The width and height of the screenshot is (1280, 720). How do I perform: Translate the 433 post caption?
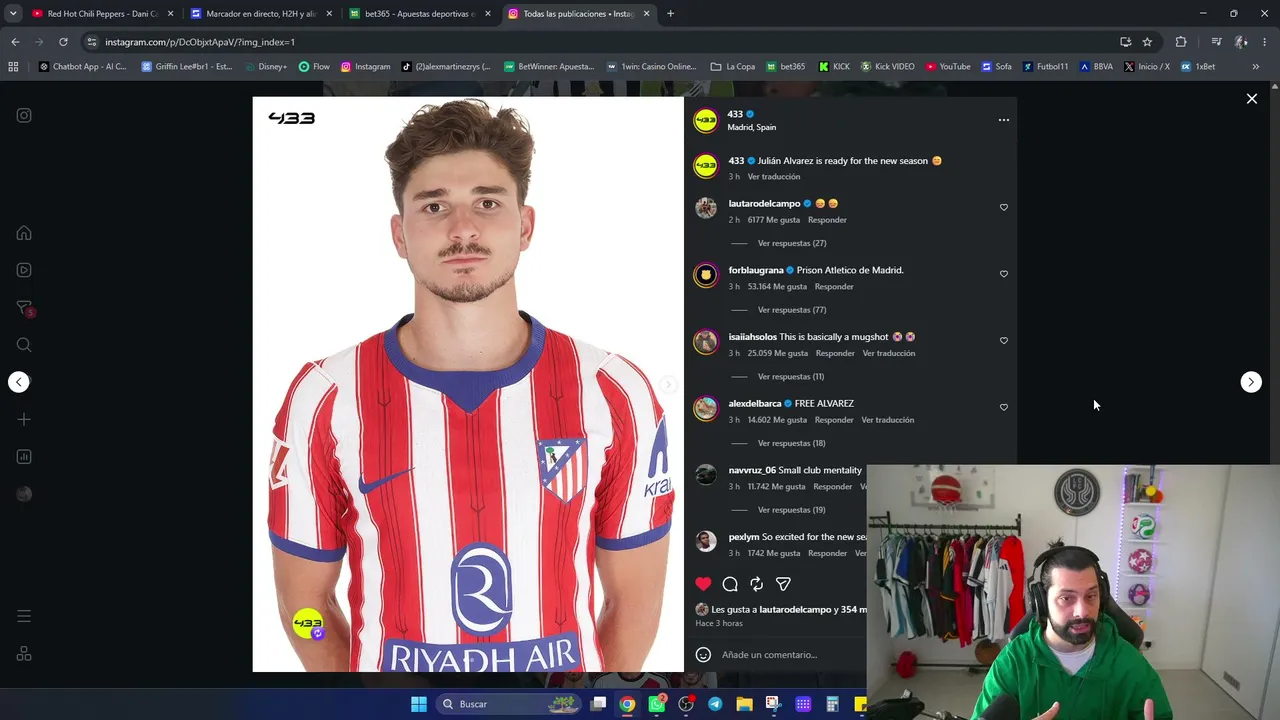click(774, 177)
